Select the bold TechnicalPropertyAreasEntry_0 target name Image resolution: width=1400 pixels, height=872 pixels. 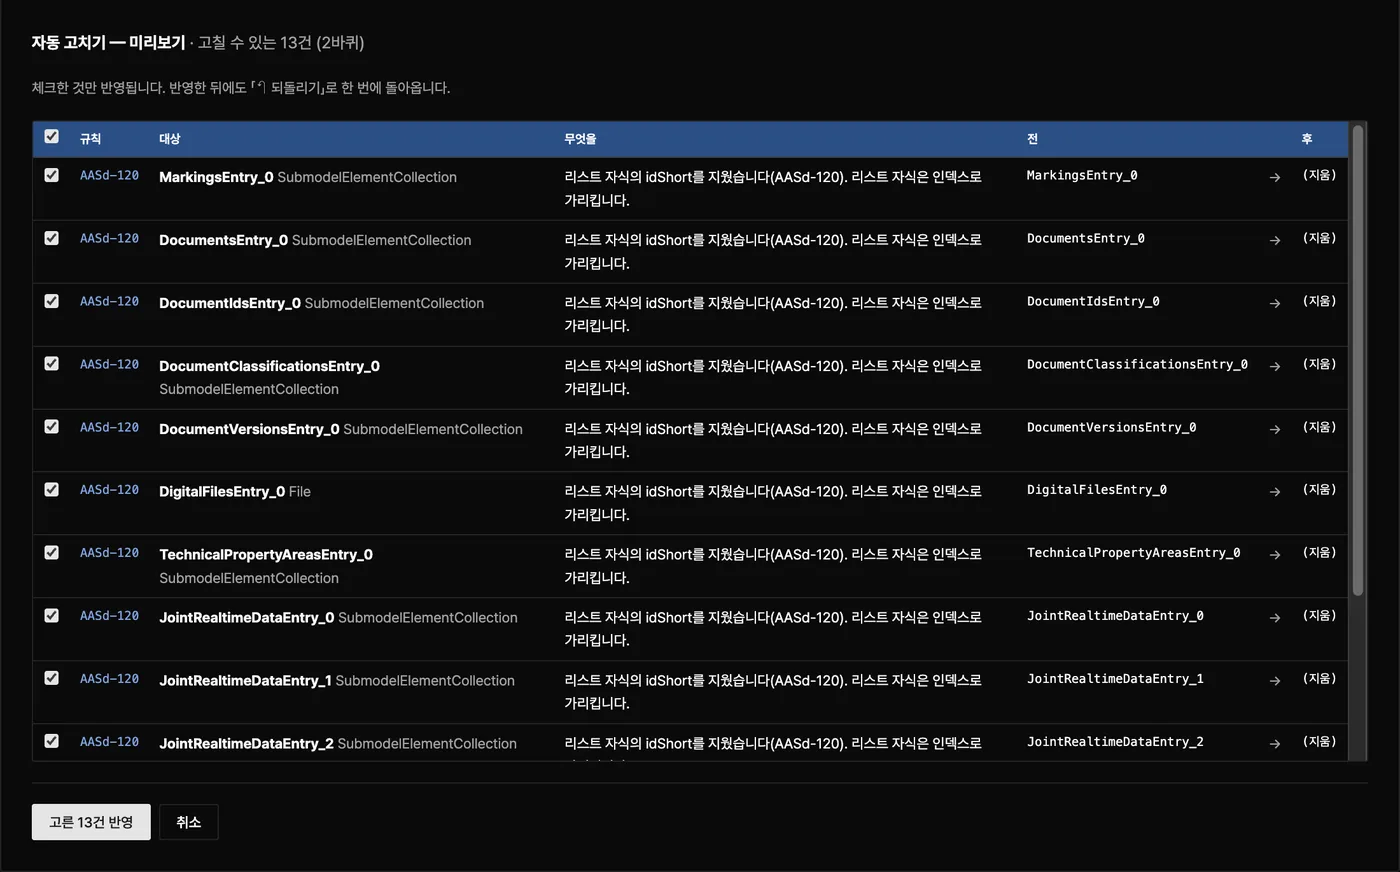pyautogui.click(x=266, y=555)
